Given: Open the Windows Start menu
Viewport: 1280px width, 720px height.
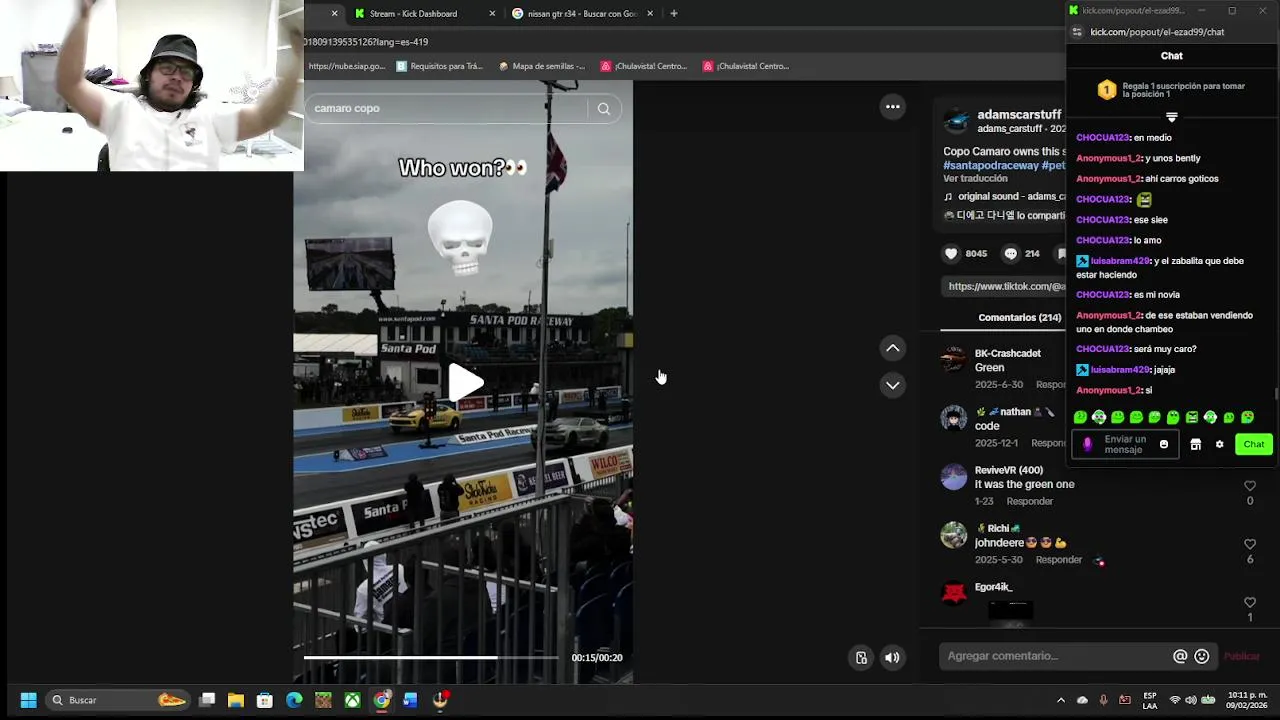Looking at the screenshot, I should [28, 700].
